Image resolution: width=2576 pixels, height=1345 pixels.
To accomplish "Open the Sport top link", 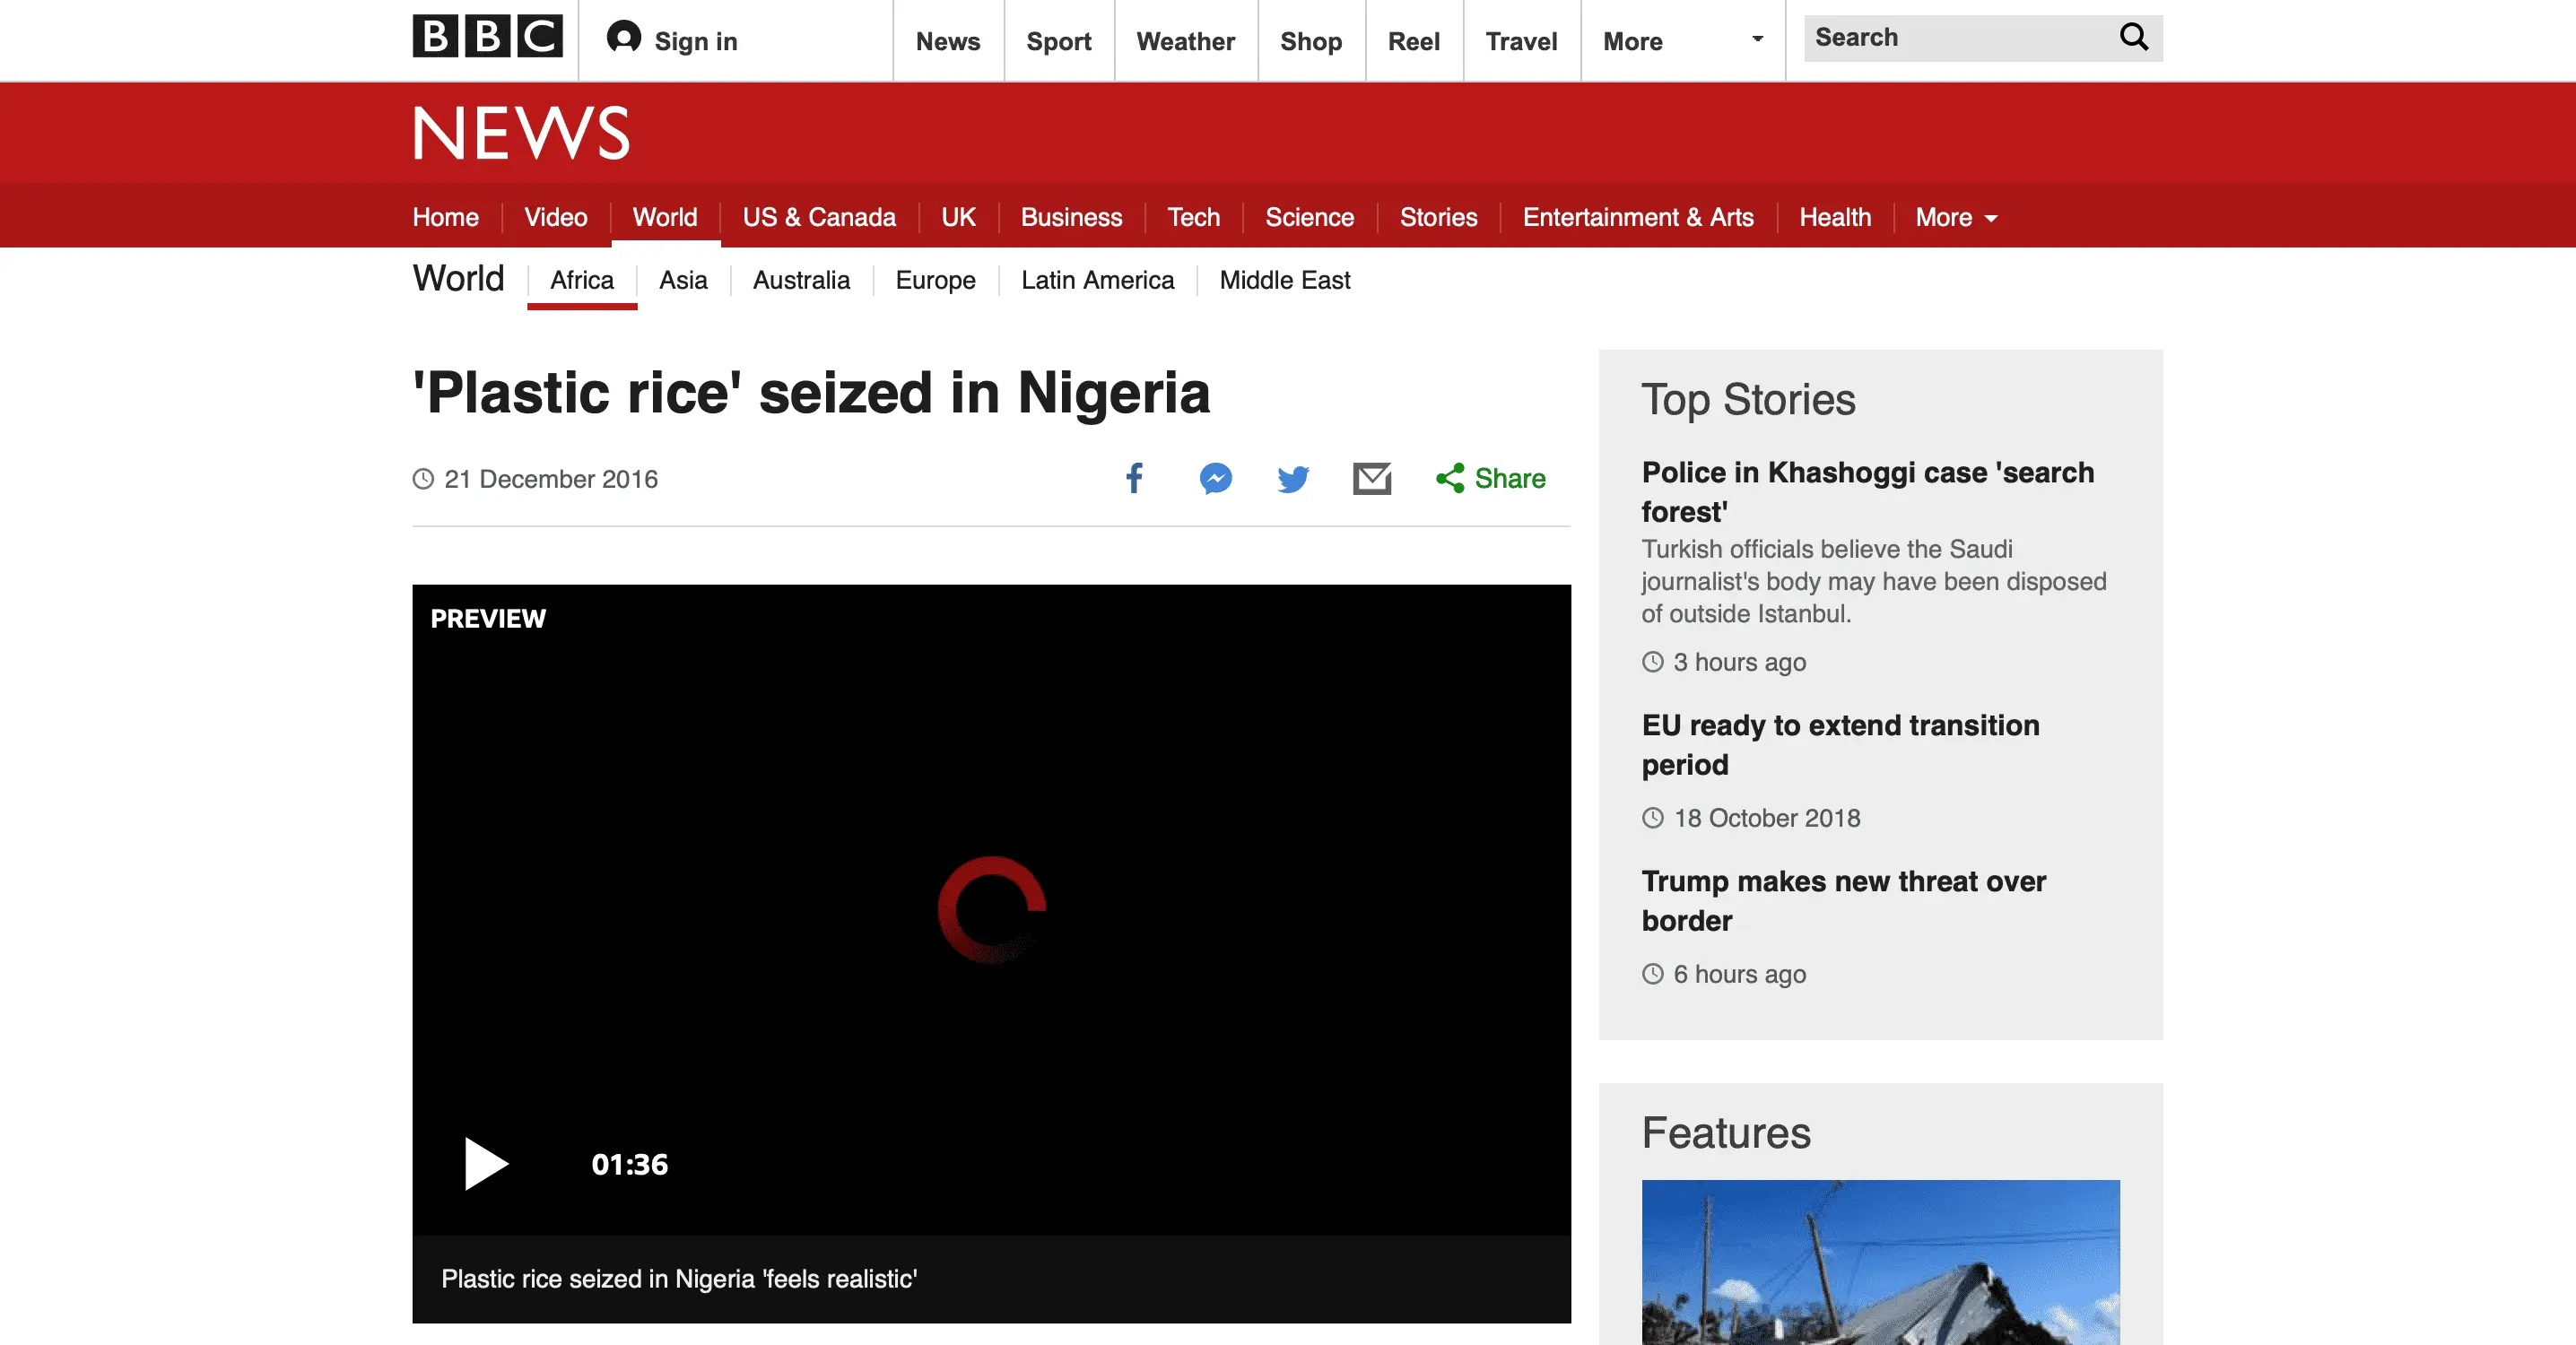I will pos(1058,41).
